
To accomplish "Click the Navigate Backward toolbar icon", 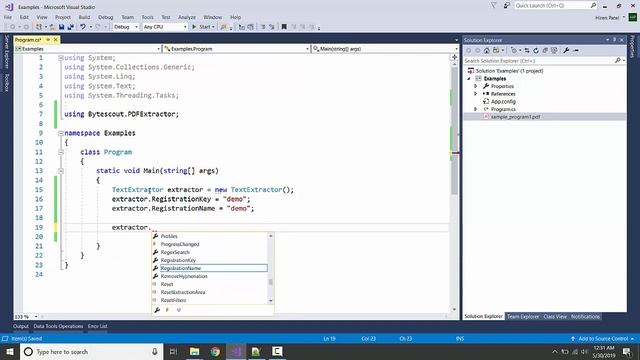I will [13, 27].
